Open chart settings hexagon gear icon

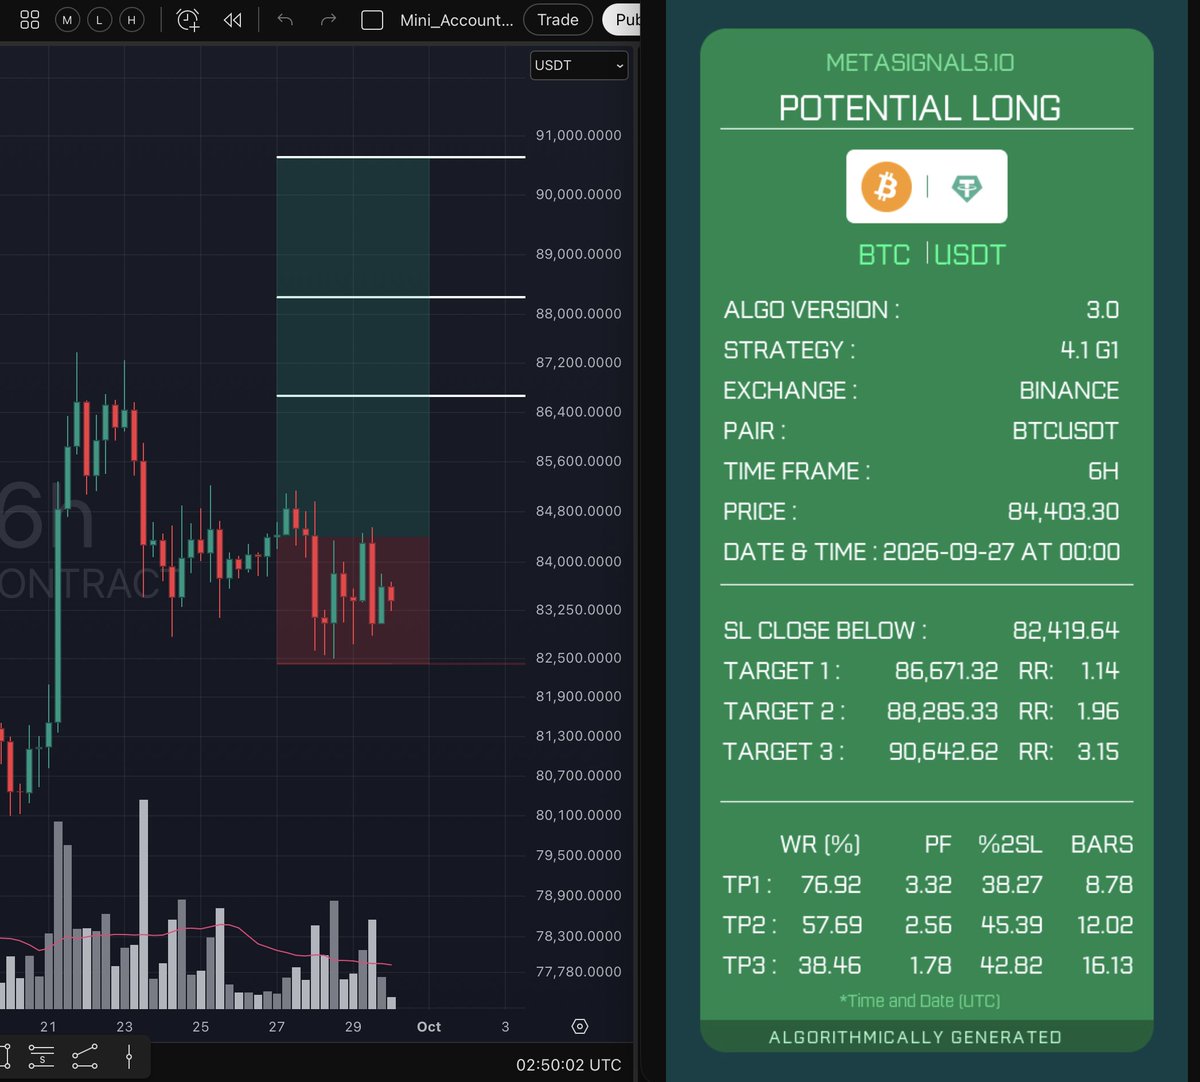coord(579,1026)
